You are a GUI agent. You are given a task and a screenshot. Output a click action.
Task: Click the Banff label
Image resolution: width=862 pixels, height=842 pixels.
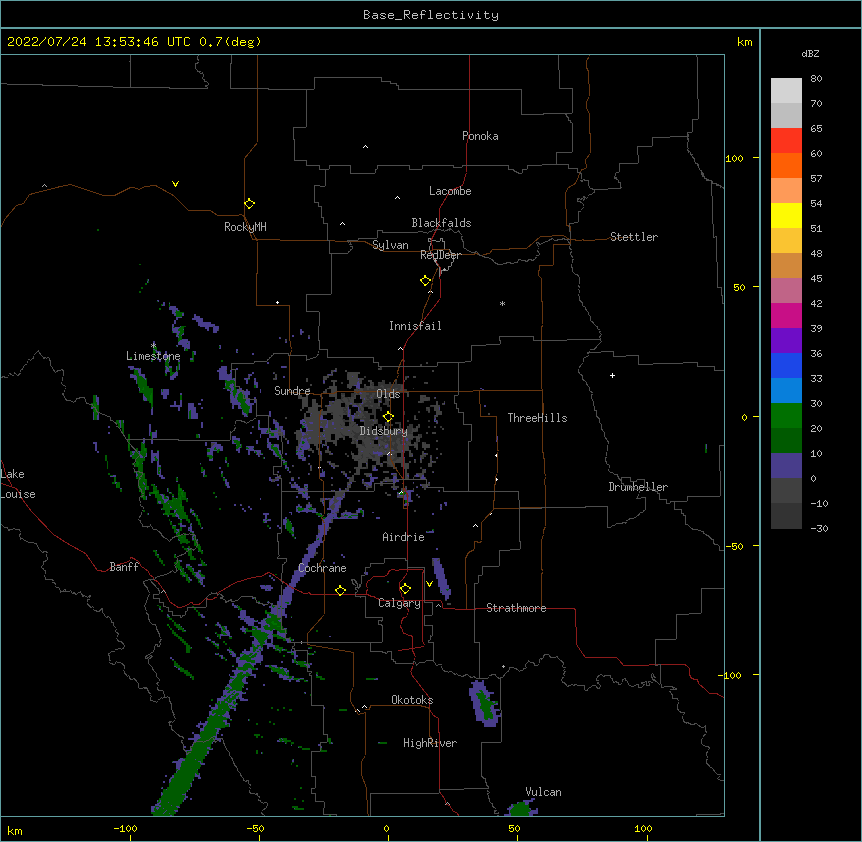[x=124, y=567]
